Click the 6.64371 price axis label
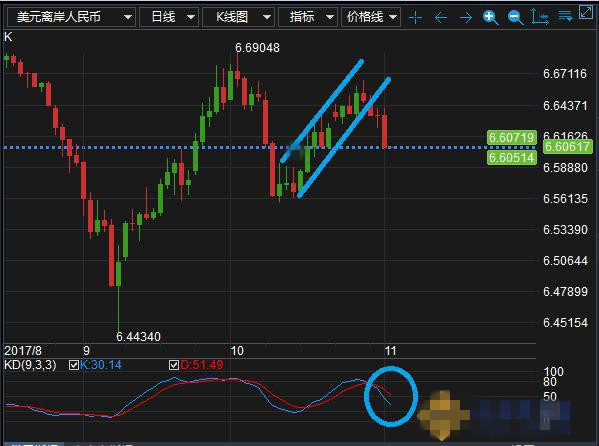 click(x=565, y=105)
